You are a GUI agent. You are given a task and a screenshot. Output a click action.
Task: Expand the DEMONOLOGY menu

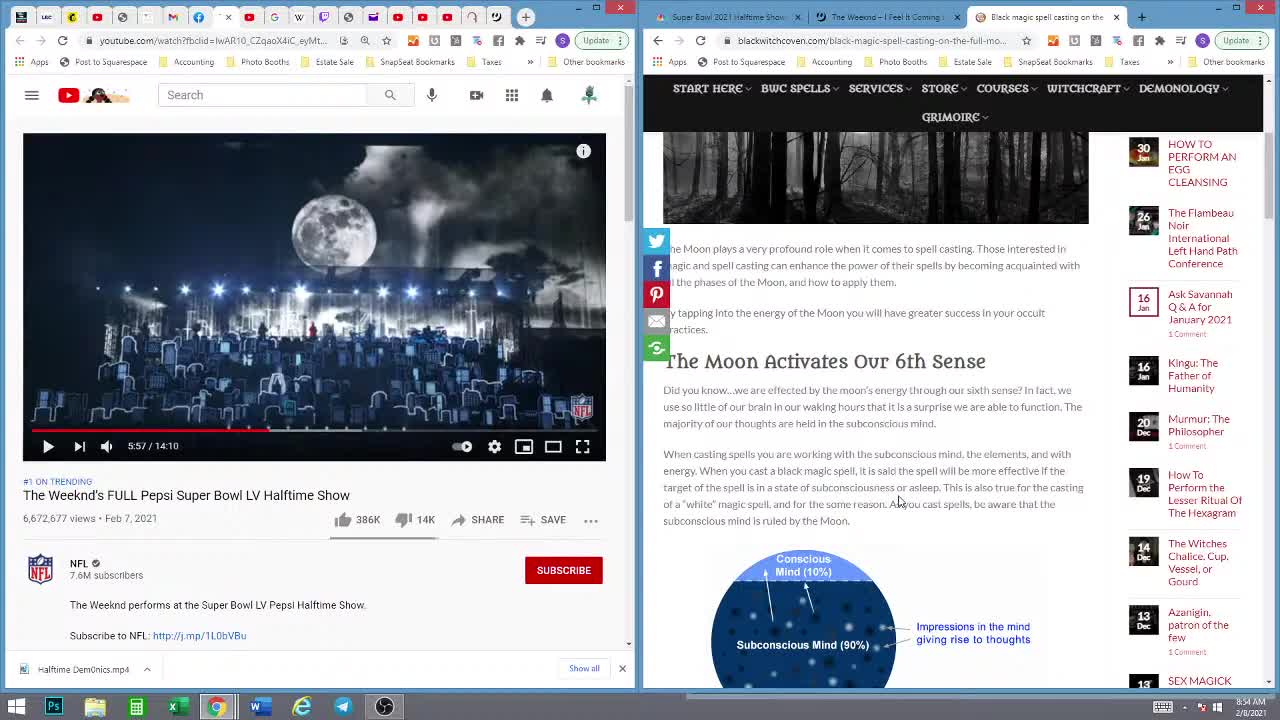tap(1184, 89)
